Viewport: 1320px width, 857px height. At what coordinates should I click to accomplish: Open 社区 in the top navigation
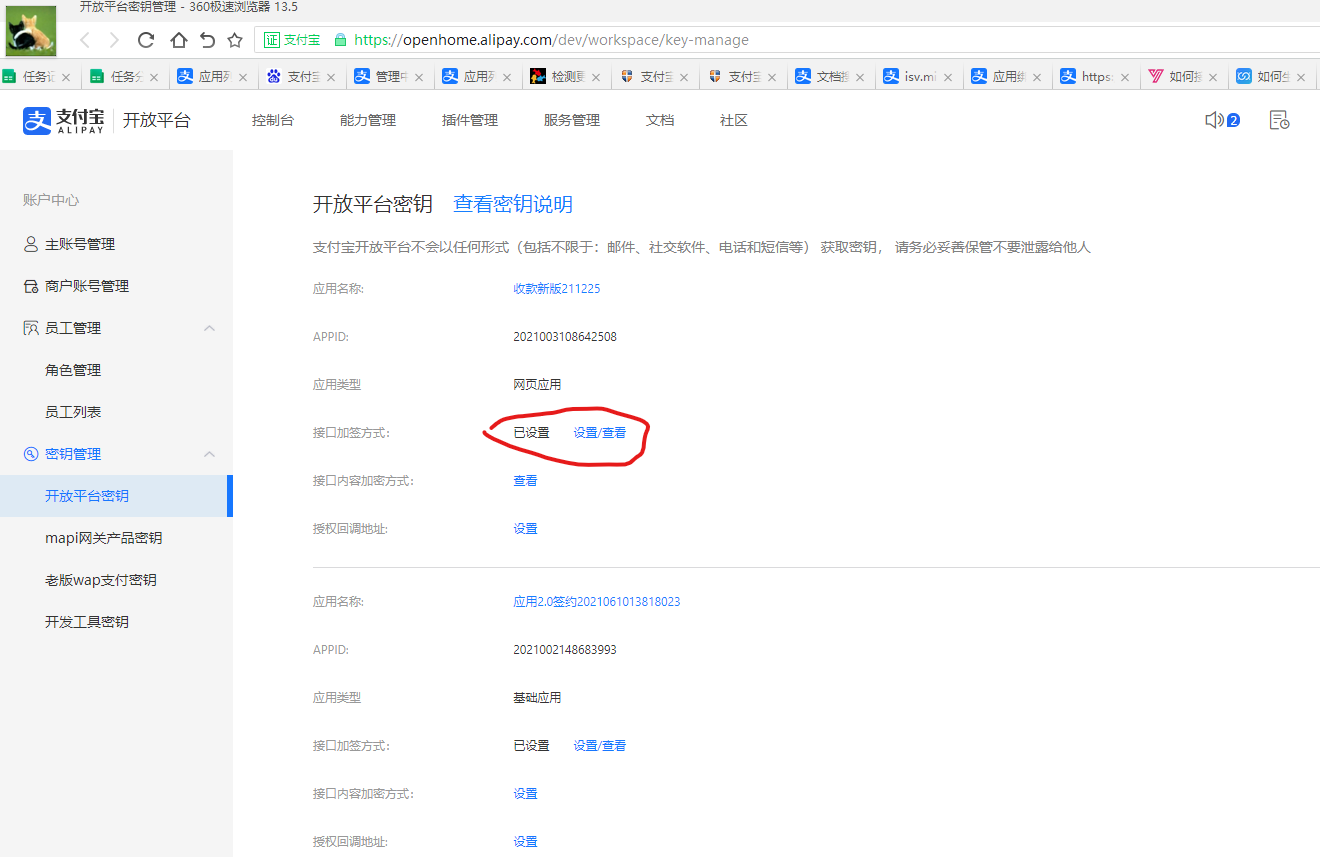coord(734,120)
